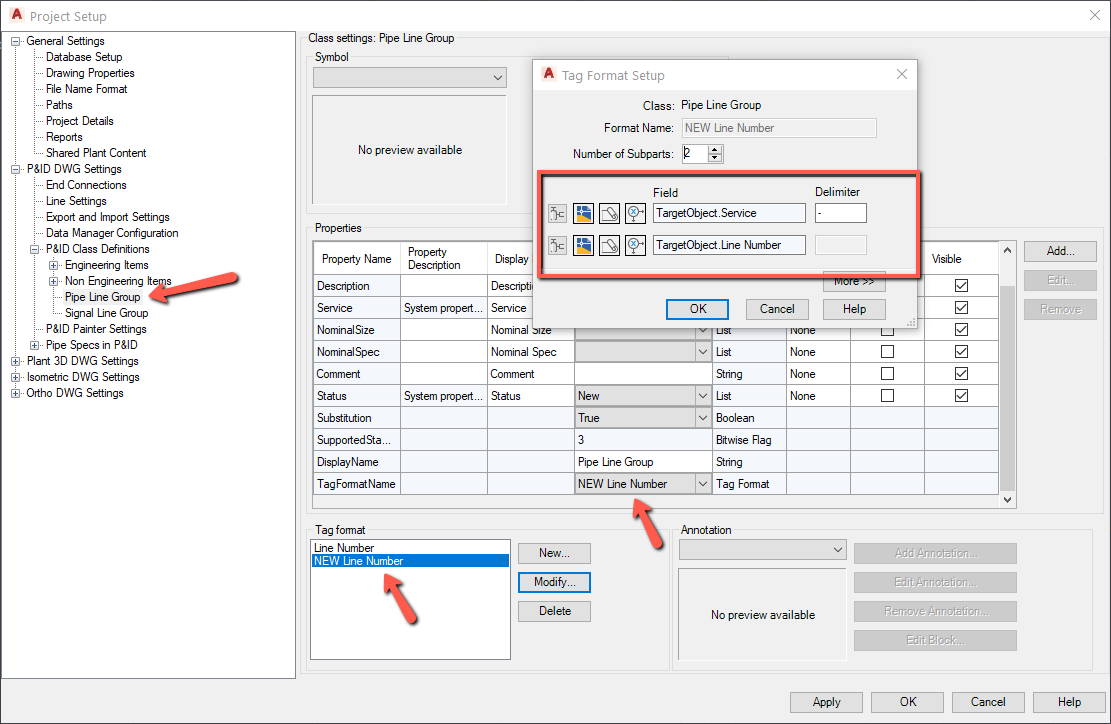The image size is (1111, 724).
Task: Check the unchecked box in Comment row
Action: click(887, 373)
